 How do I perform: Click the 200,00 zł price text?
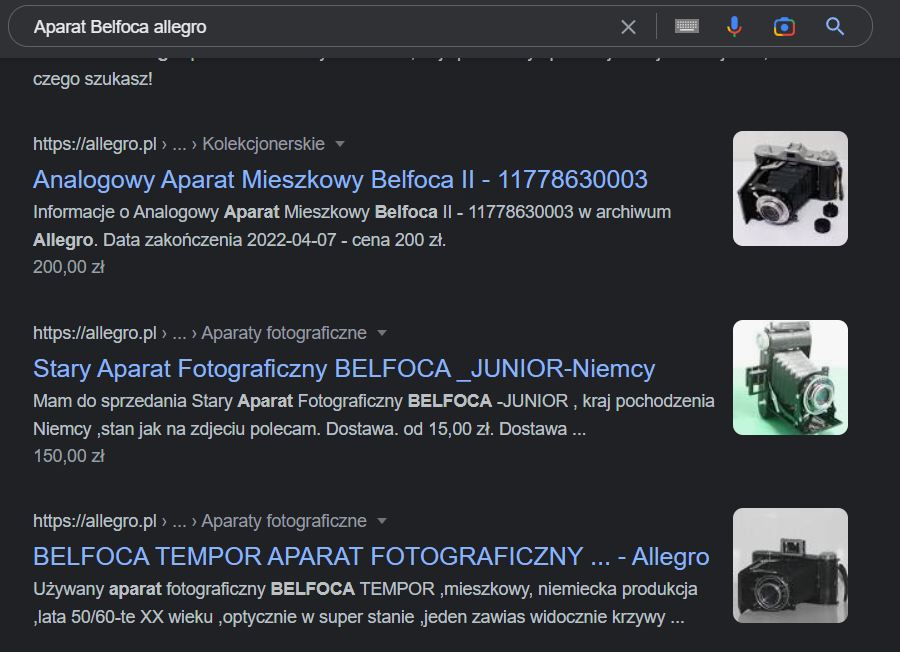click(69, 267)
